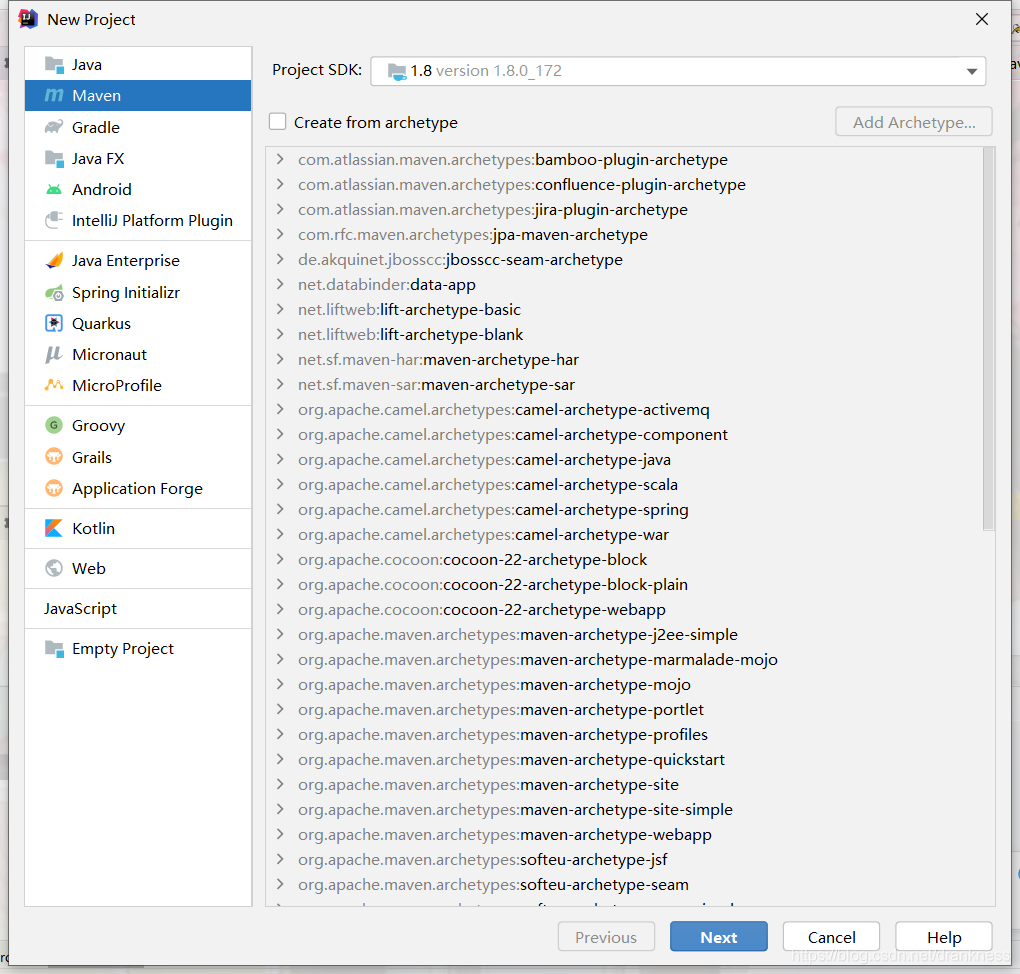The image size is (1020, 974).
Task: Click the Cancel button
Action: [x=831, y=937]
